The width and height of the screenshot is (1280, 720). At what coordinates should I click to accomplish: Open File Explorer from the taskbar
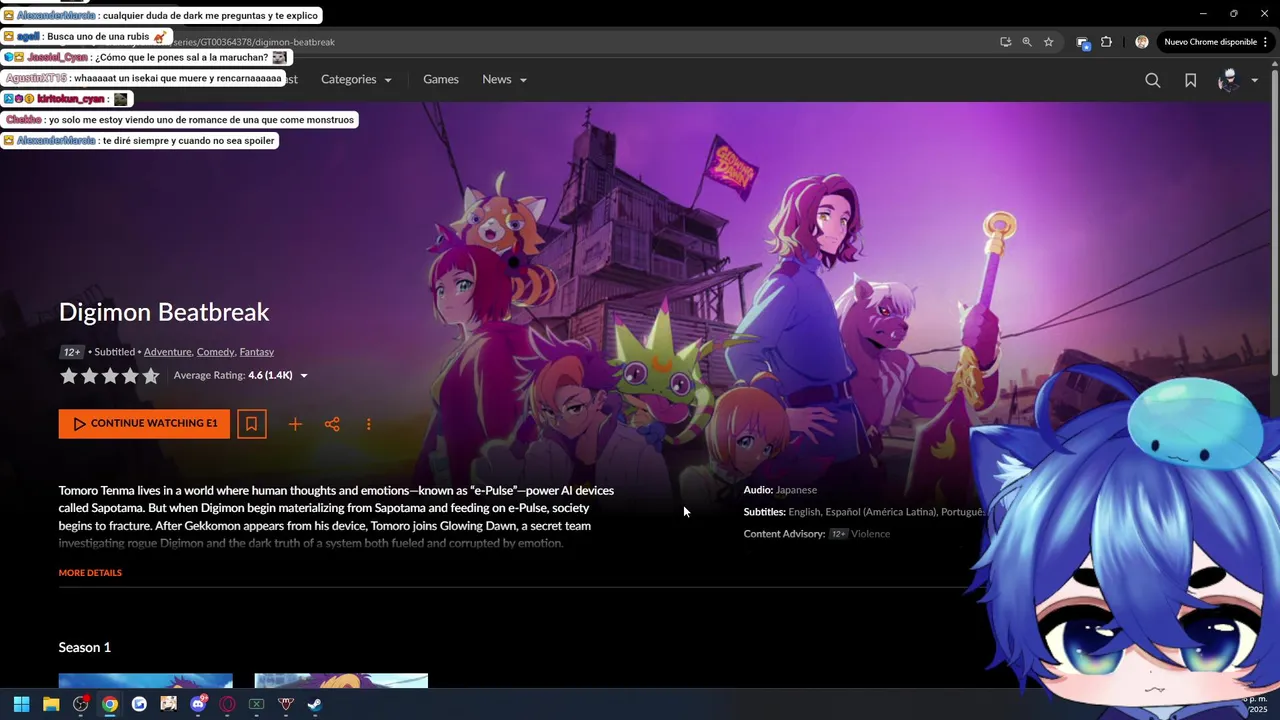pyautogui.click(x=51, y=704)
